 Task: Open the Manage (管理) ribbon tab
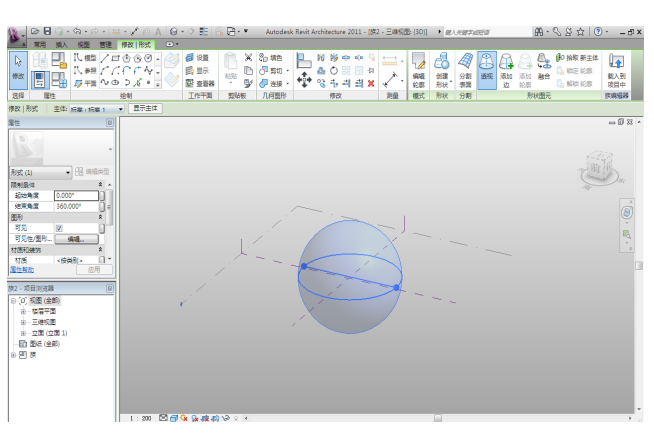coord(105,45)
